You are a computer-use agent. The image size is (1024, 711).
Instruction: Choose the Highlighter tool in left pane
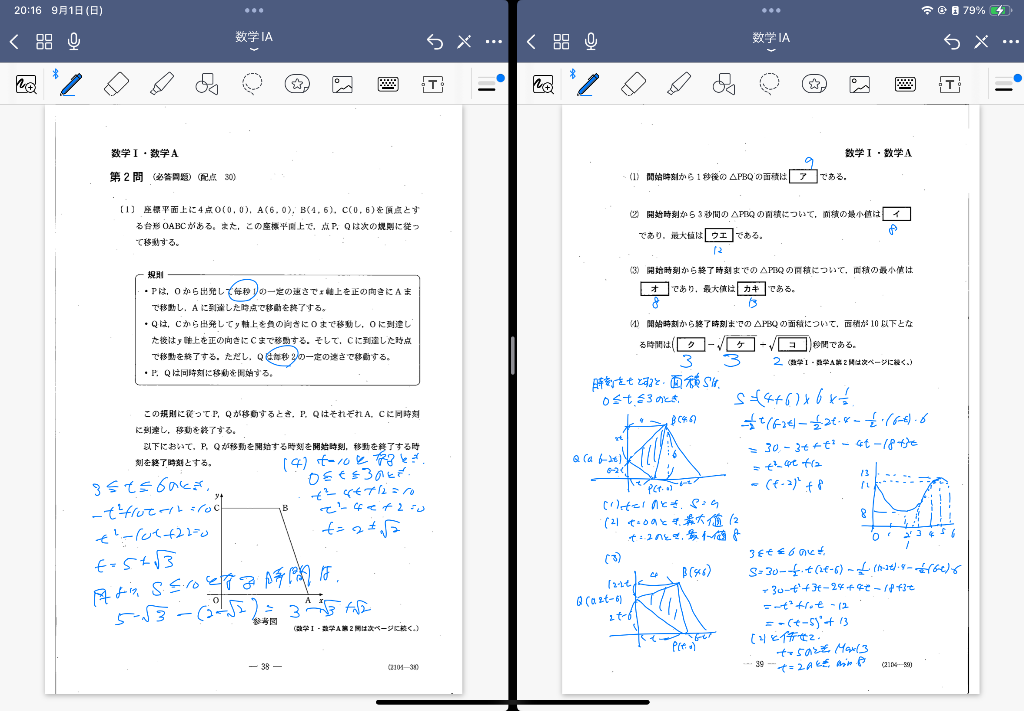pos(162,84)
